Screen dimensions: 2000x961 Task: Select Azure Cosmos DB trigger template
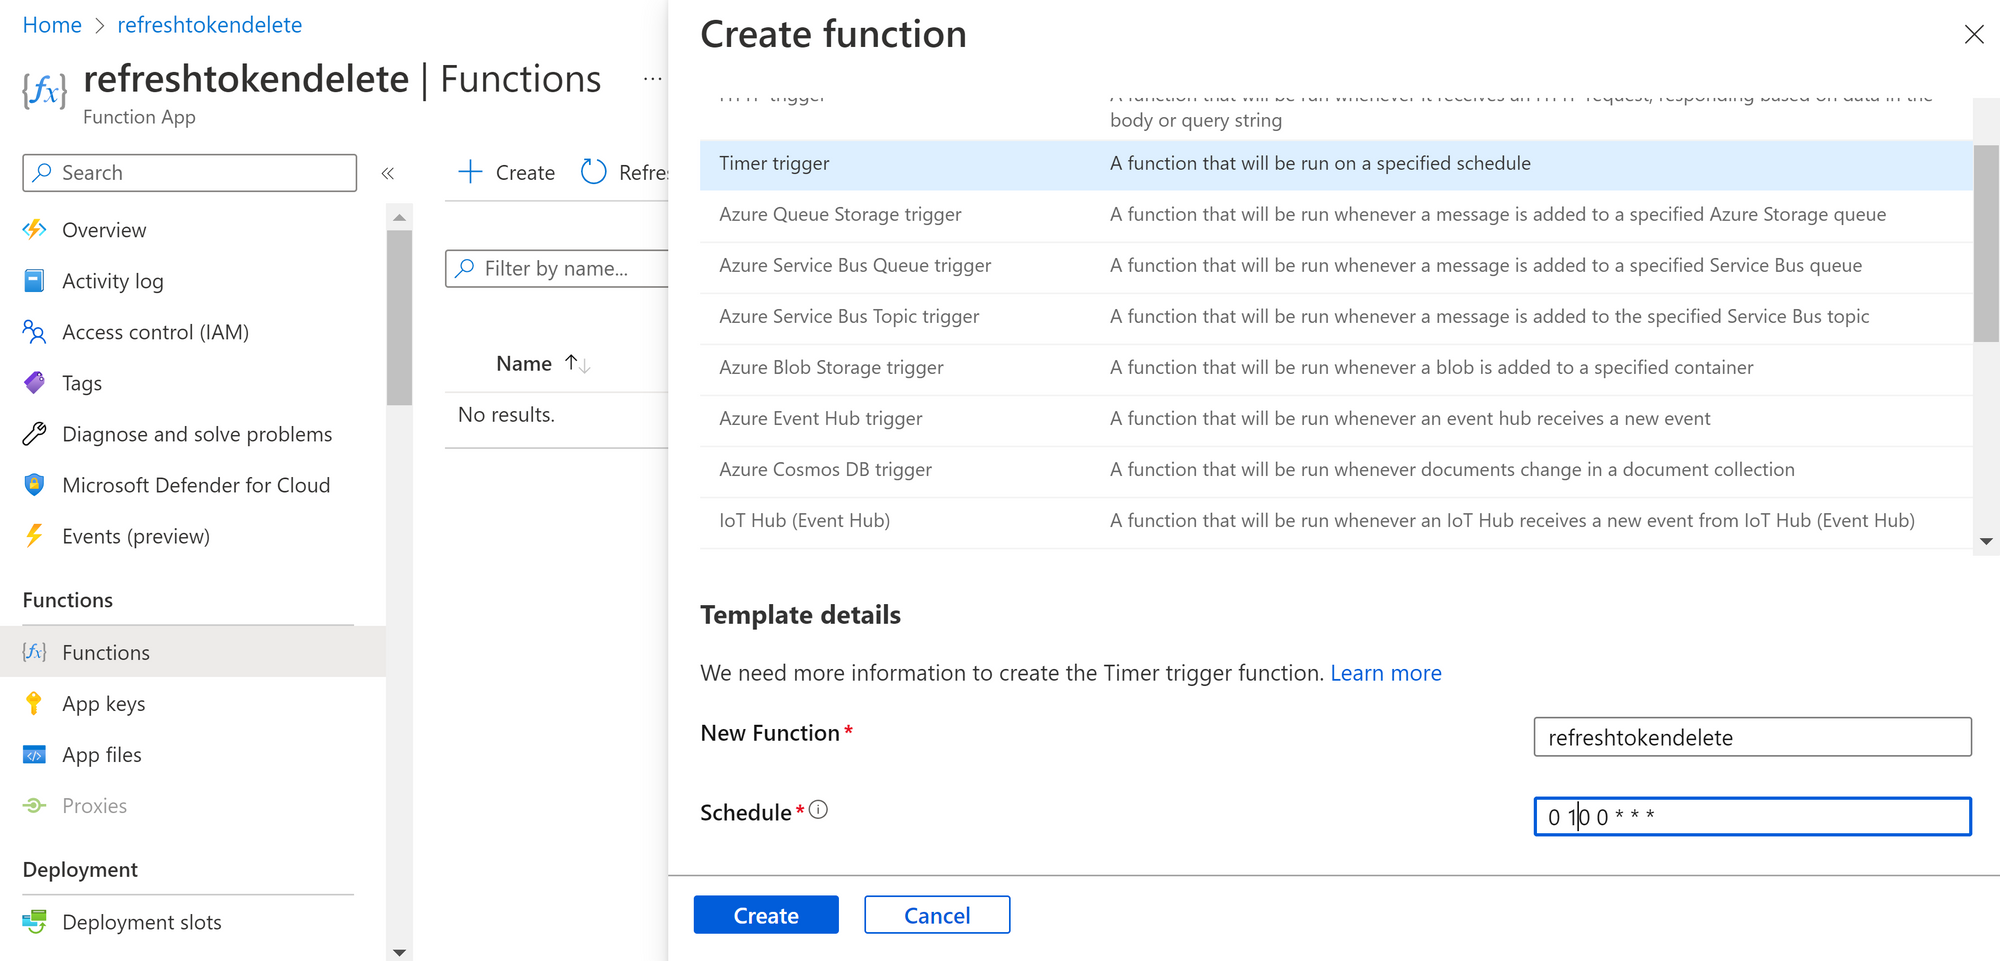coord(1336,470)
